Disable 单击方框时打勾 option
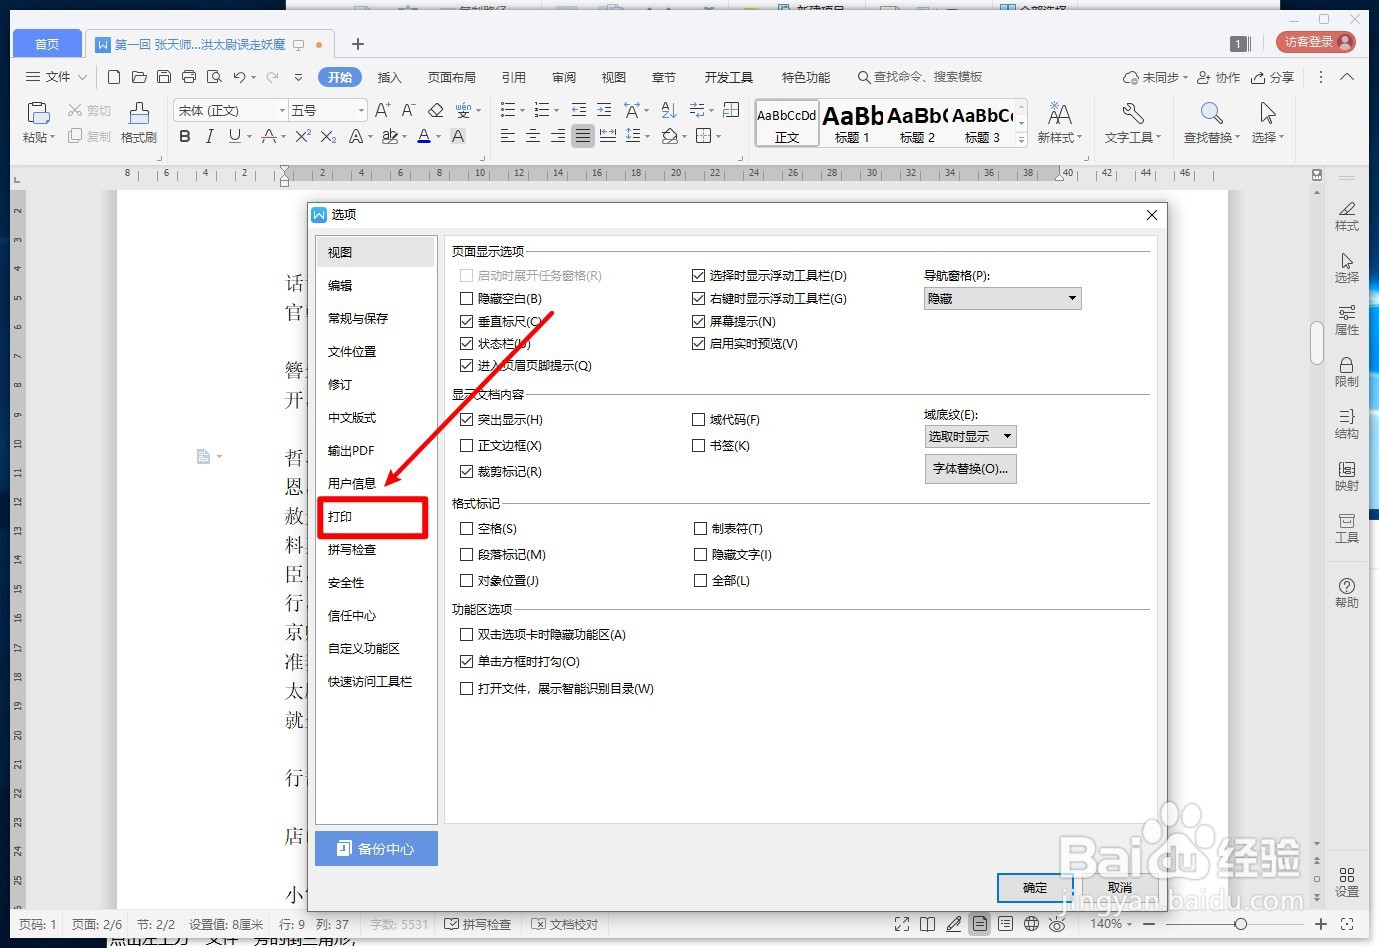This screenshot has width=1379, height=948. (x=467, y=661)
